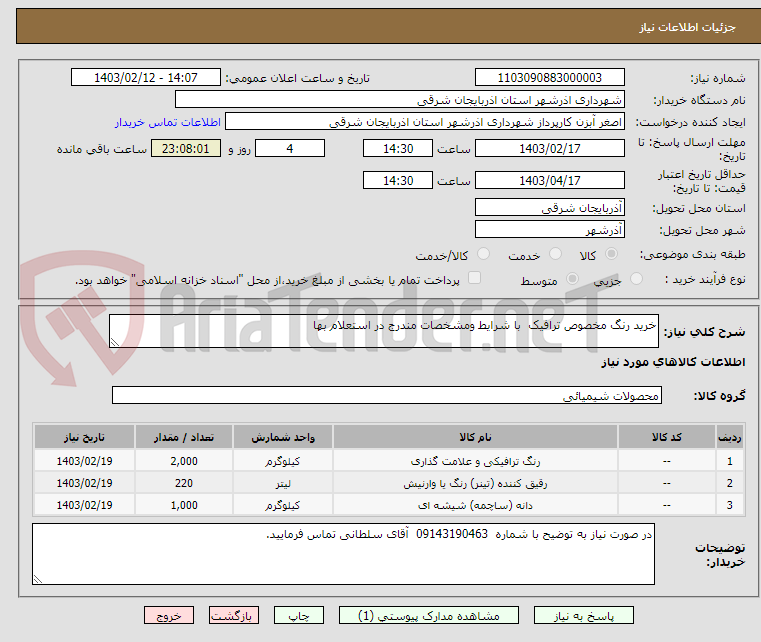Click the نام دستگاه خریدار field
The width and height of the screenshot is (761, 642).
click(x=399, y=99)
